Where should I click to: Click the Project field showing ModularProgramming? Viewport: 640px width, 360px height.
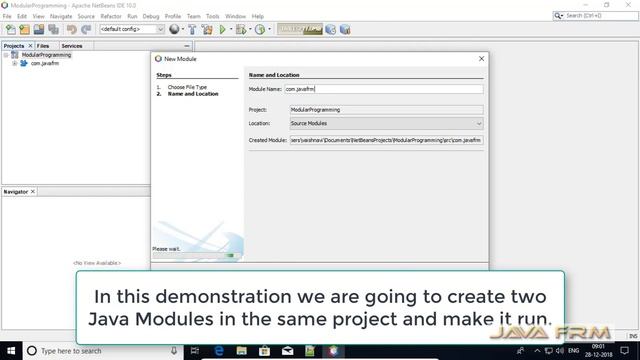click(x=386, y=110)
